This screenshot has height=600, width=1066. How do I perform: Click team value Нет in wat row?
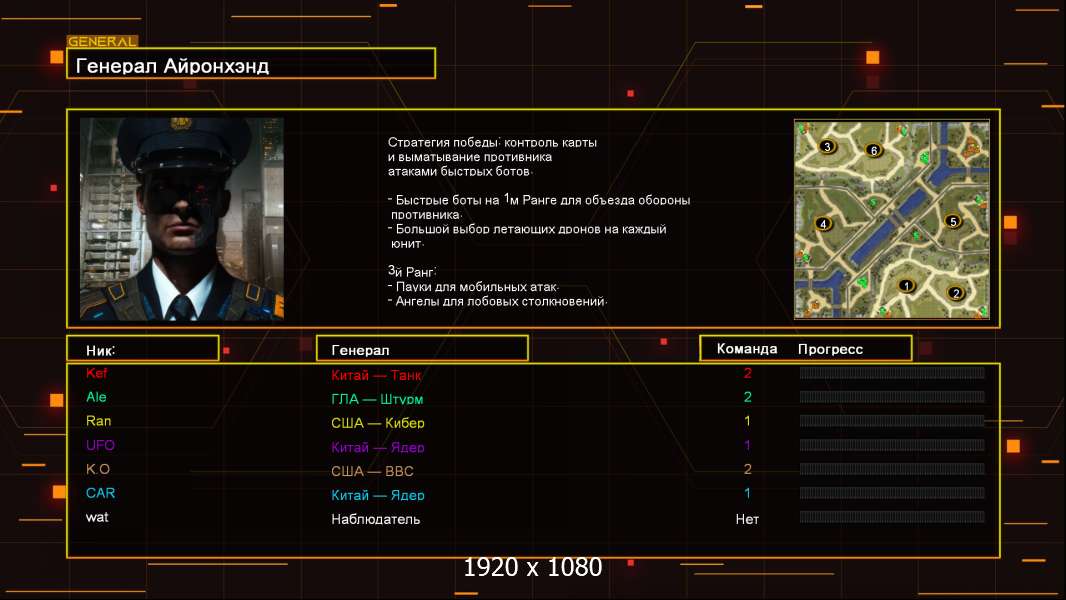(747, 519)
